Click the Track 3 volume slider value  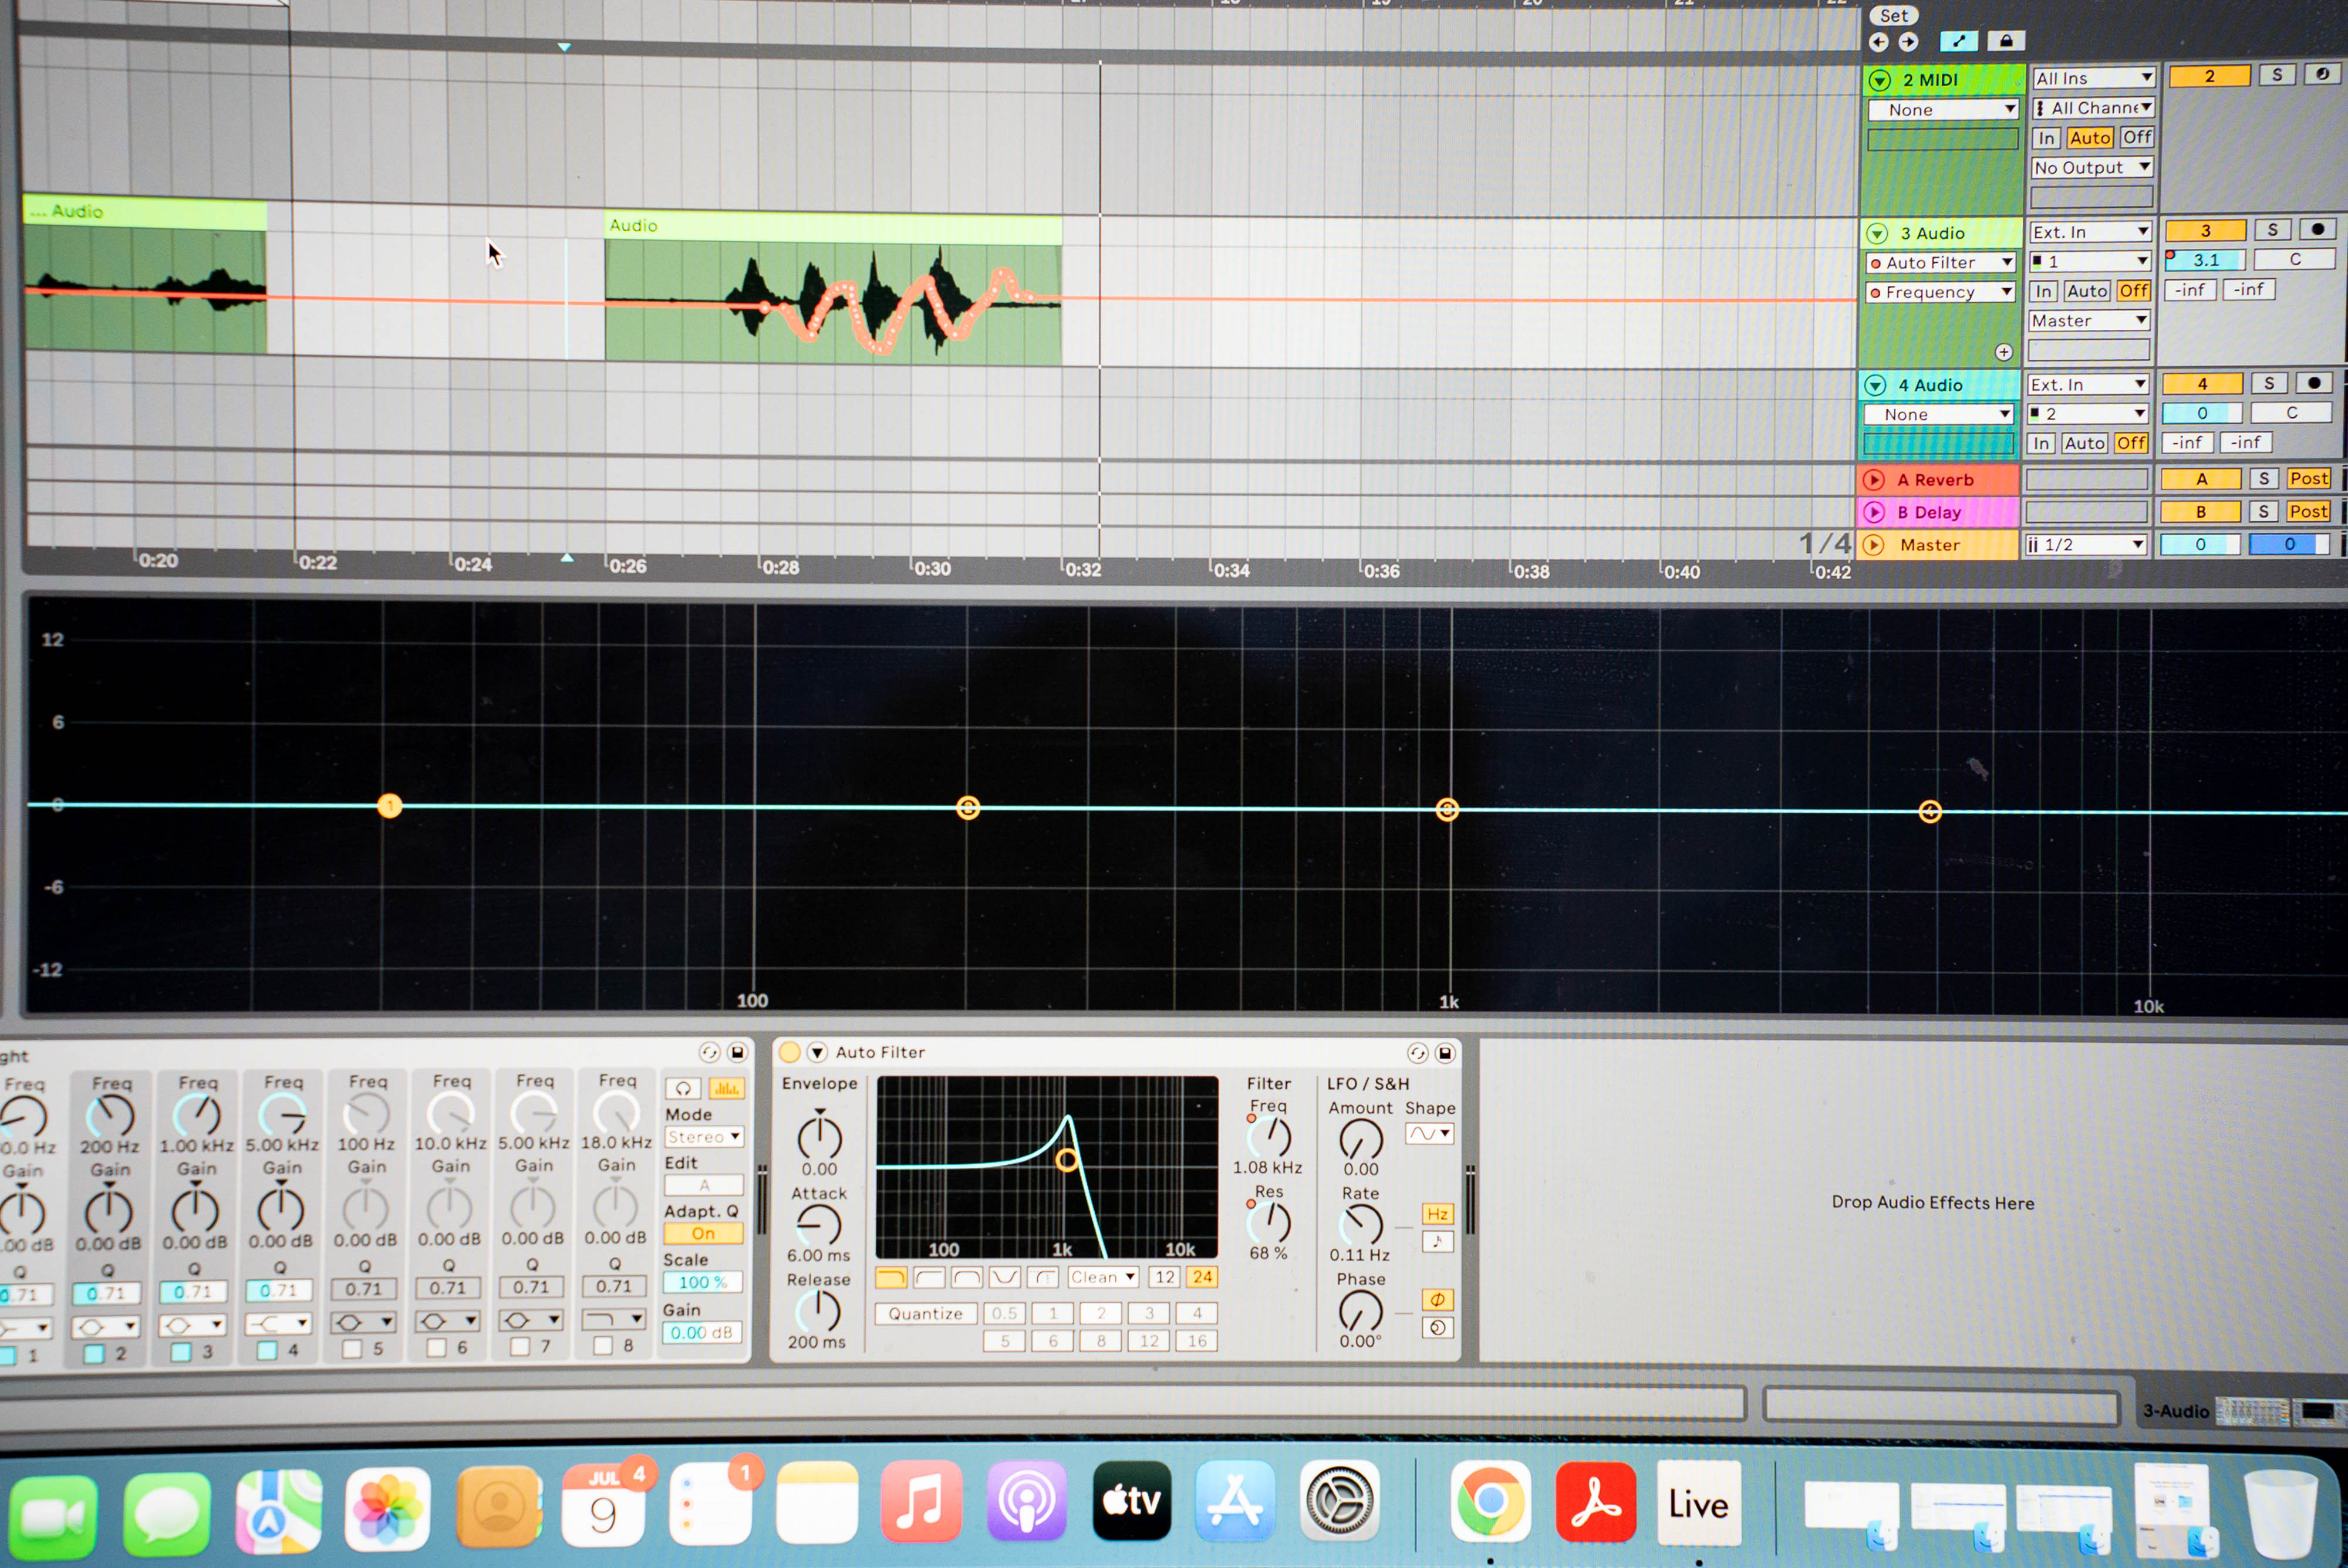[2205, 260]
